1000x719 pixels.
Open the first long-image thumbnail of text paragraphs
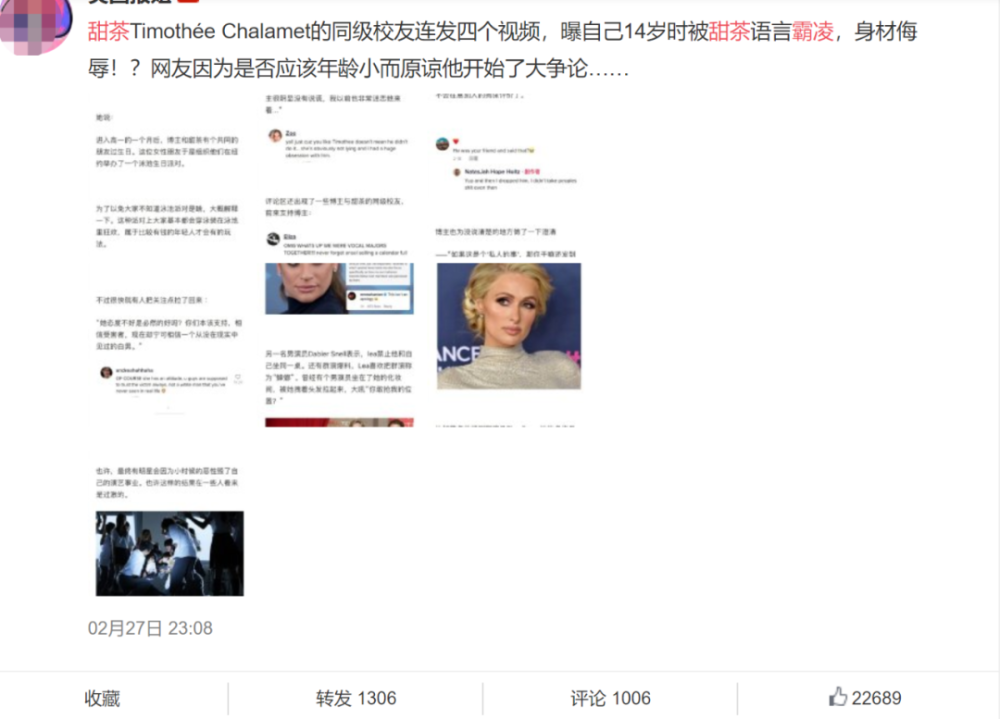tap(170, 260)
